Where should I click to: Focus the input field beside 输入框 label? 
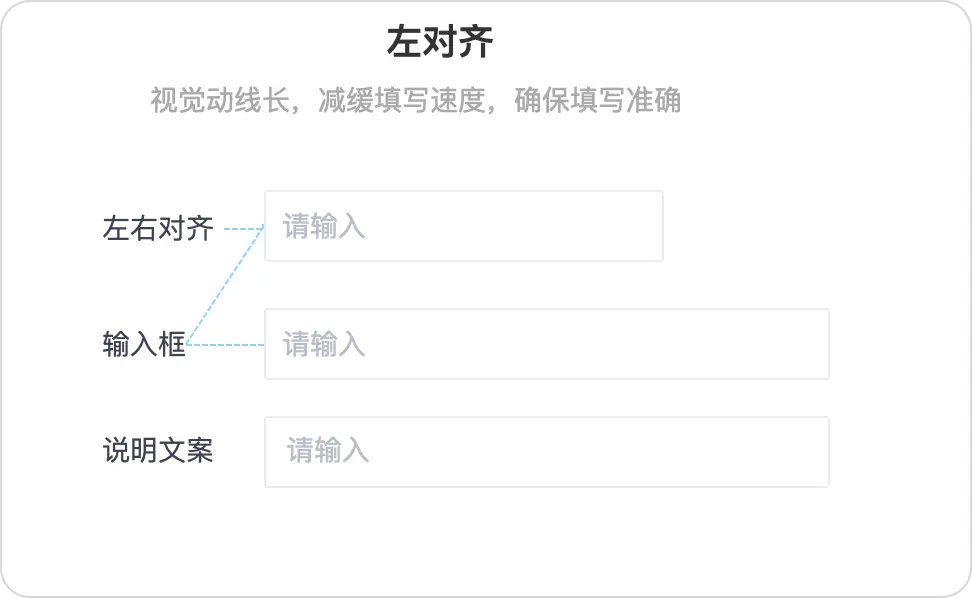(547, 344)
